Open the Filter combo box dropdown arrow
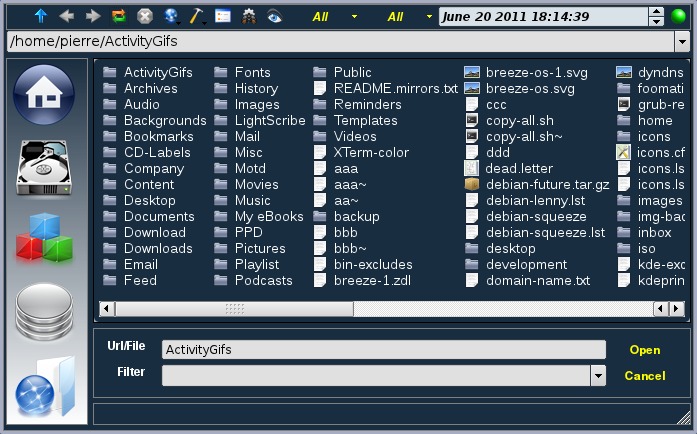The image size is (697, 434). 598,375
